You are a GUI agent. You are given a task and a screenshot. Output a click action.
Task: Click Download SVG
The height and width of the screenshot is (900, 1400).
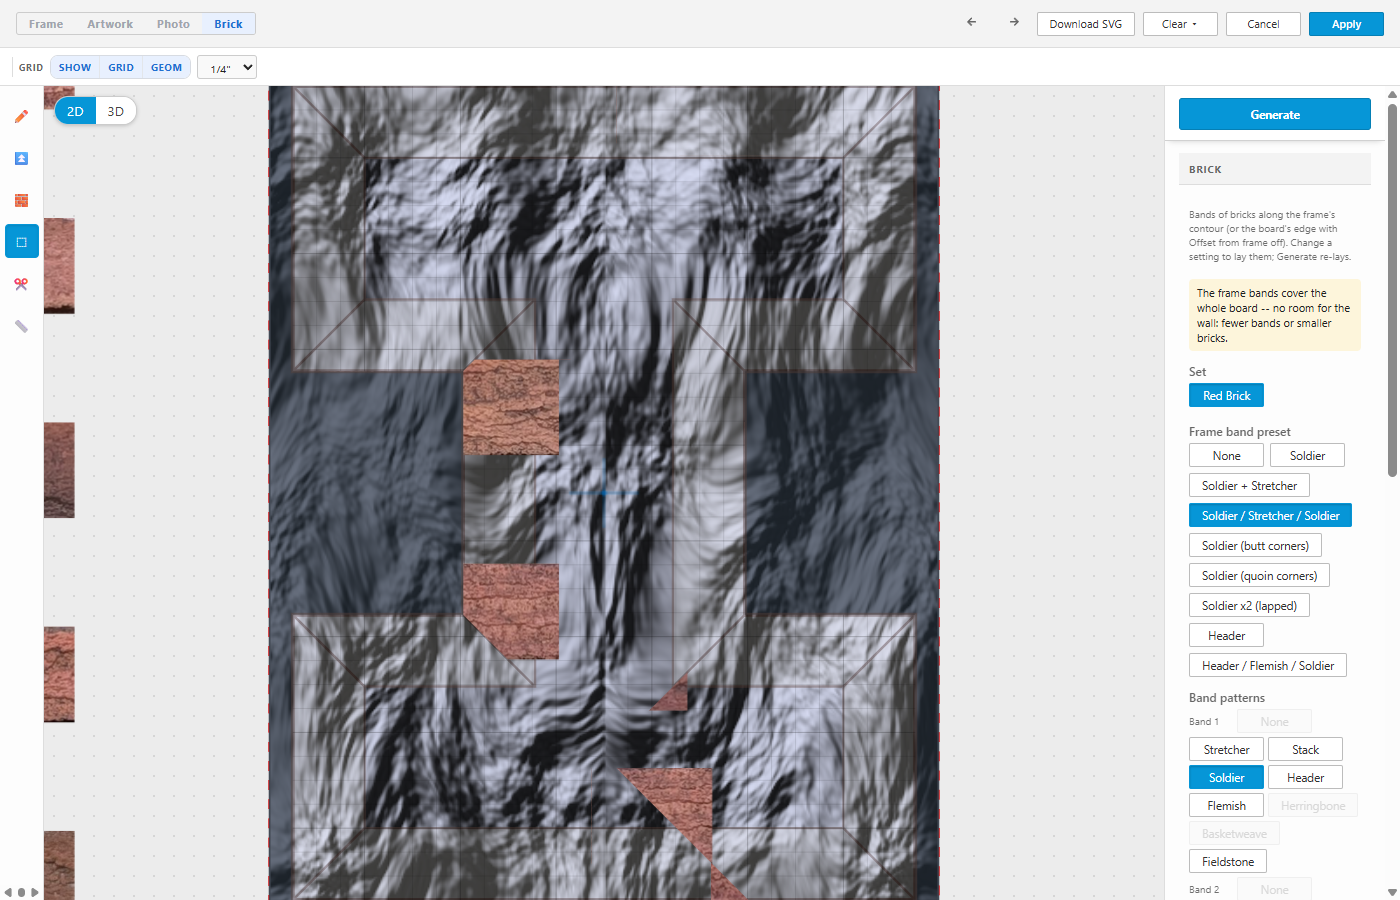[1086, 24]
